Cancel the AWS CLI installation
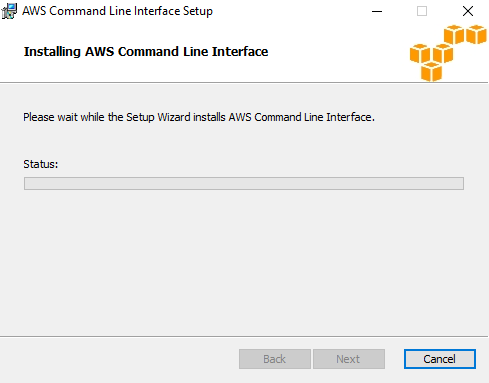The height and width of the screenshot is (383, 489). click(440, 359)
